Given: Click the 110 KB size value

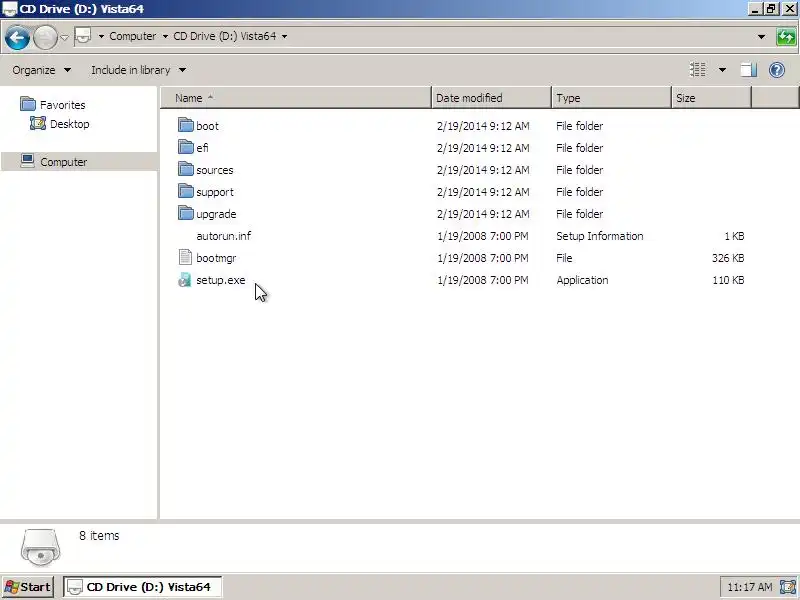Looking at the screenshot, I should tap(728, 280).
